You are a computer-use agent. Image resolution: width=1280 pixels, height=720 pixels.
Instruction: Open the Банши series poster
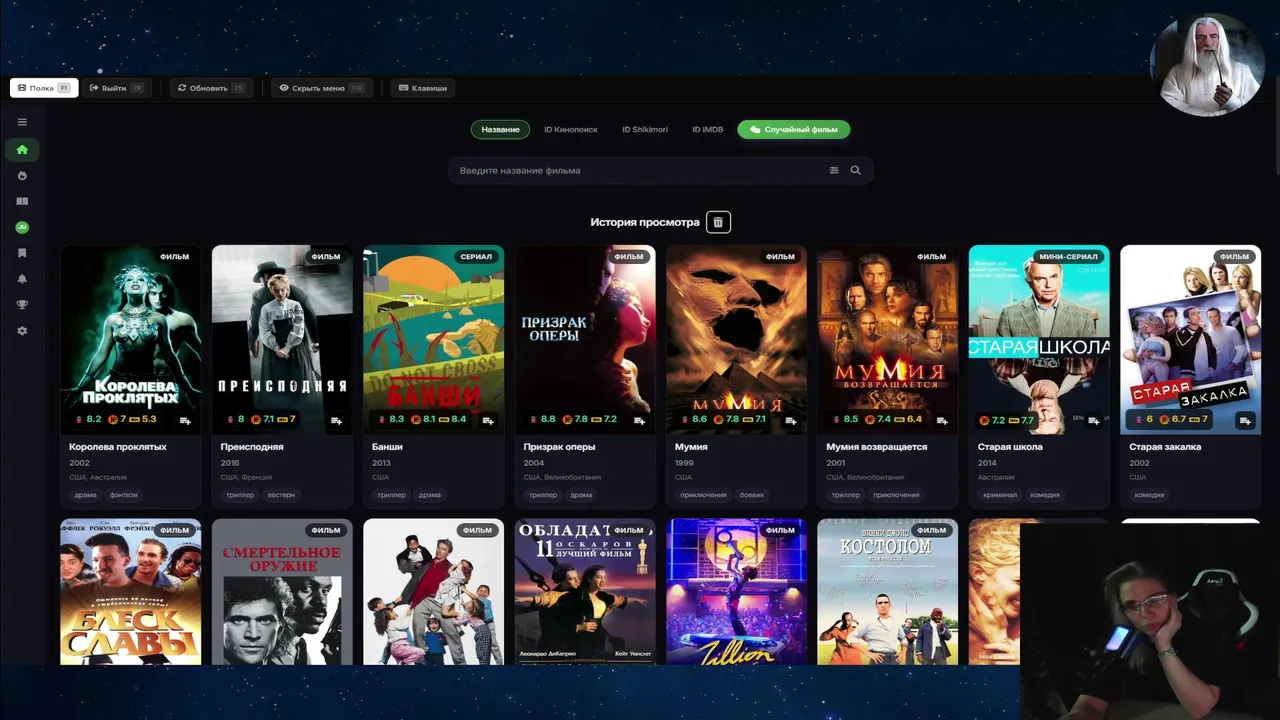pyautogui.click(x=434, y=339)
